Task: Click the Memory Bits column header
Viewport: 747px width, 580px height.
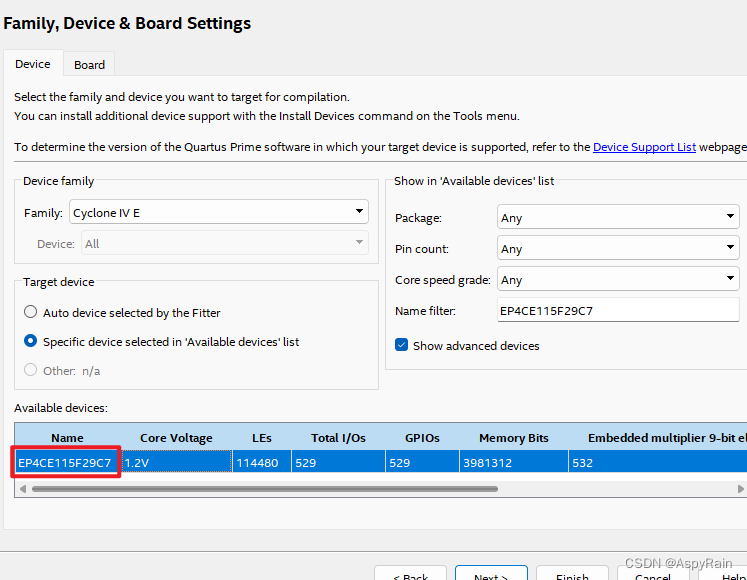Action: pos(514,438)
